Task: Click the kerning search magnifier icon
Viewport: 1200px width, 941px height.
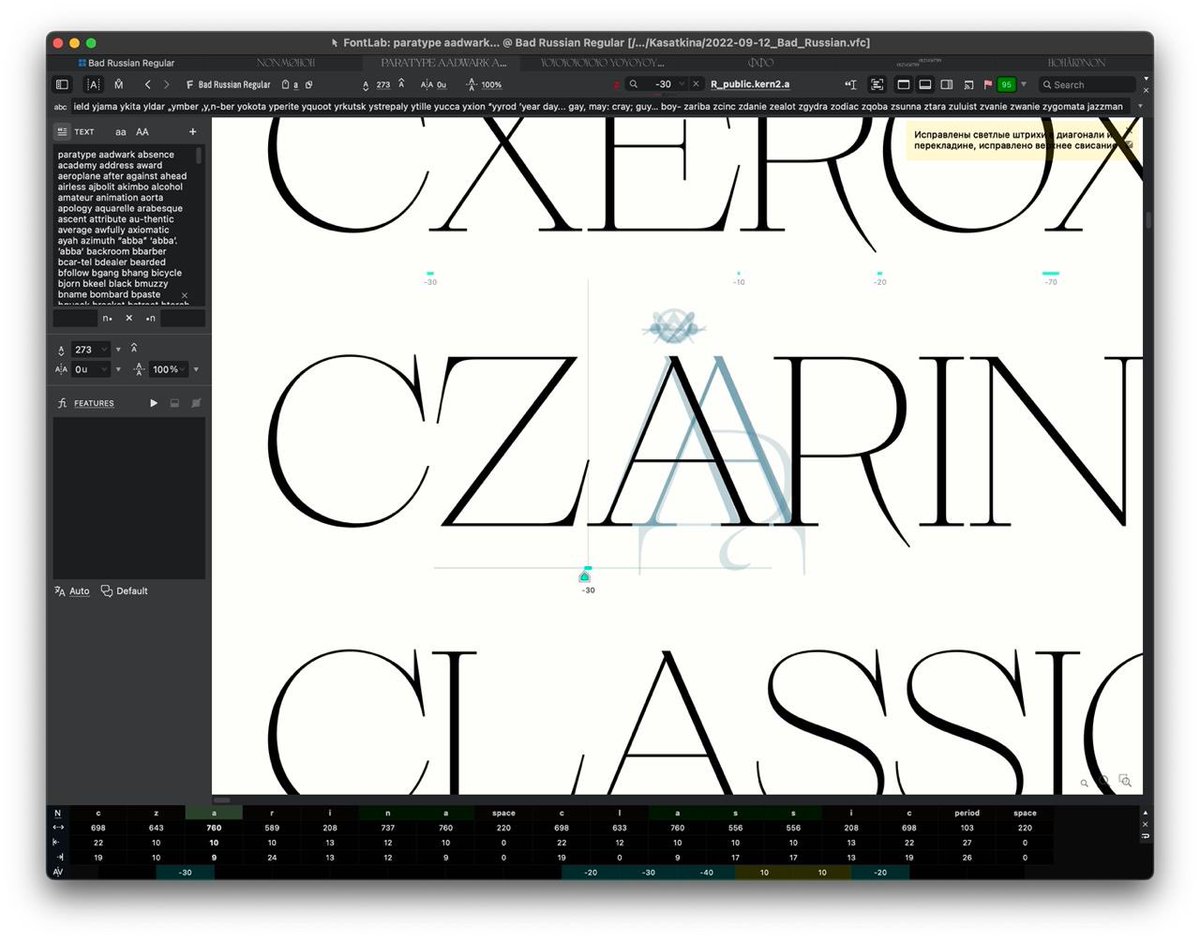Action: (633, 85)
